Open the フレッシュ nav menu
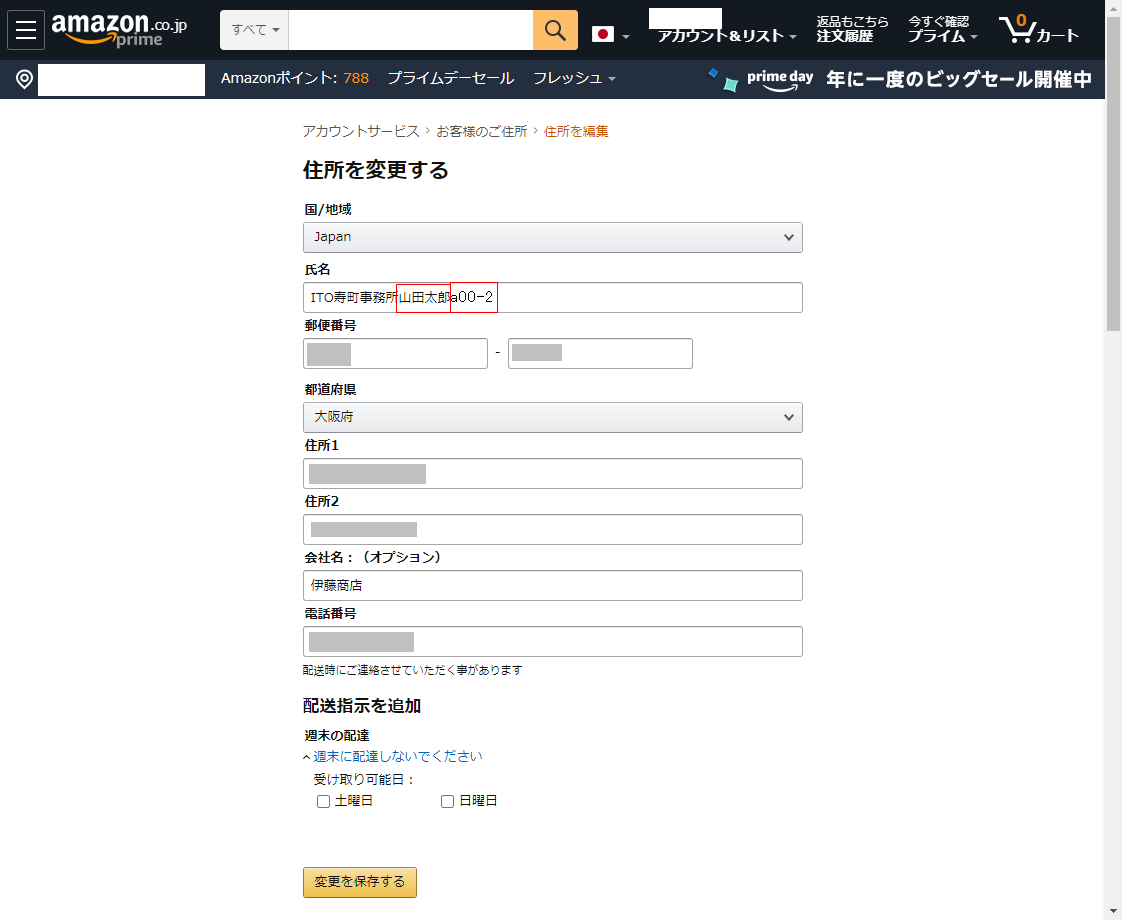 click(x=573, y=78)
